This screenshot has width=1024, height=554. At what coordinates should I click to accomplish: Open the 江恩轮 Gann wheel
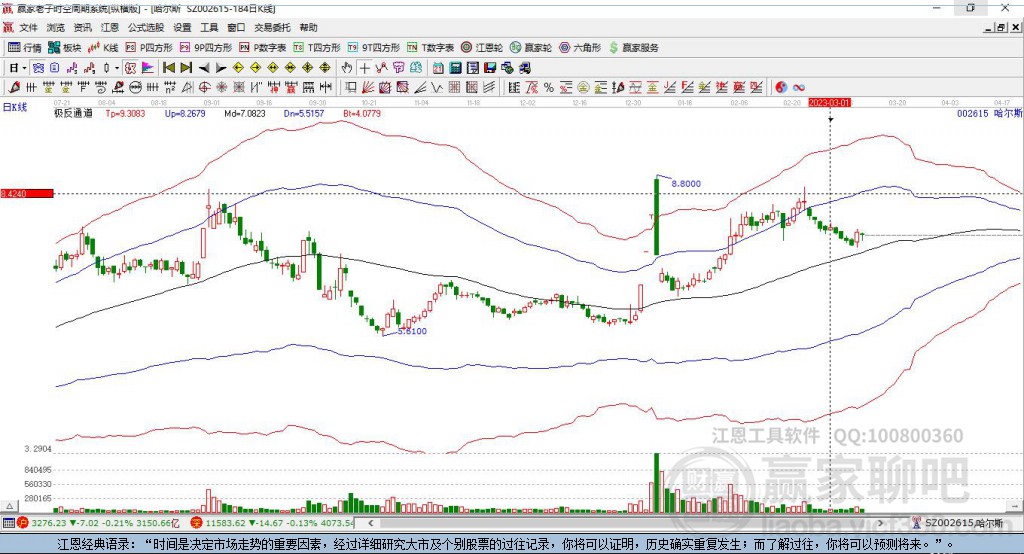(x=482, y=48)
